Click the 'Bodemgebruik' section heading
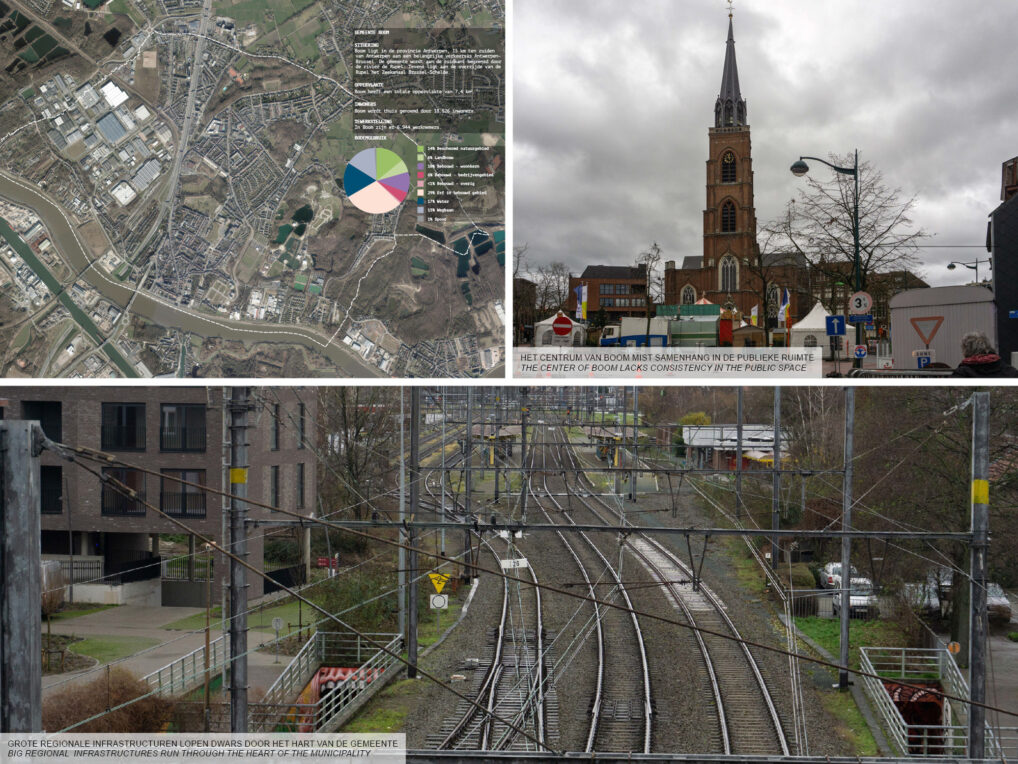This screenshot has height=764, width=1018. click(371, 136)
